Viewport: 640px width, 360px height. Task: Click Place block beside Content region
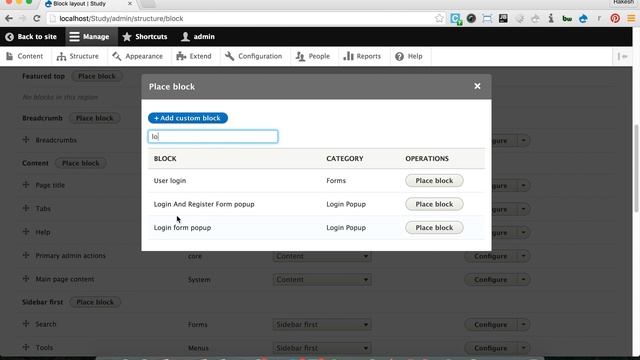(x=80, y=163)
